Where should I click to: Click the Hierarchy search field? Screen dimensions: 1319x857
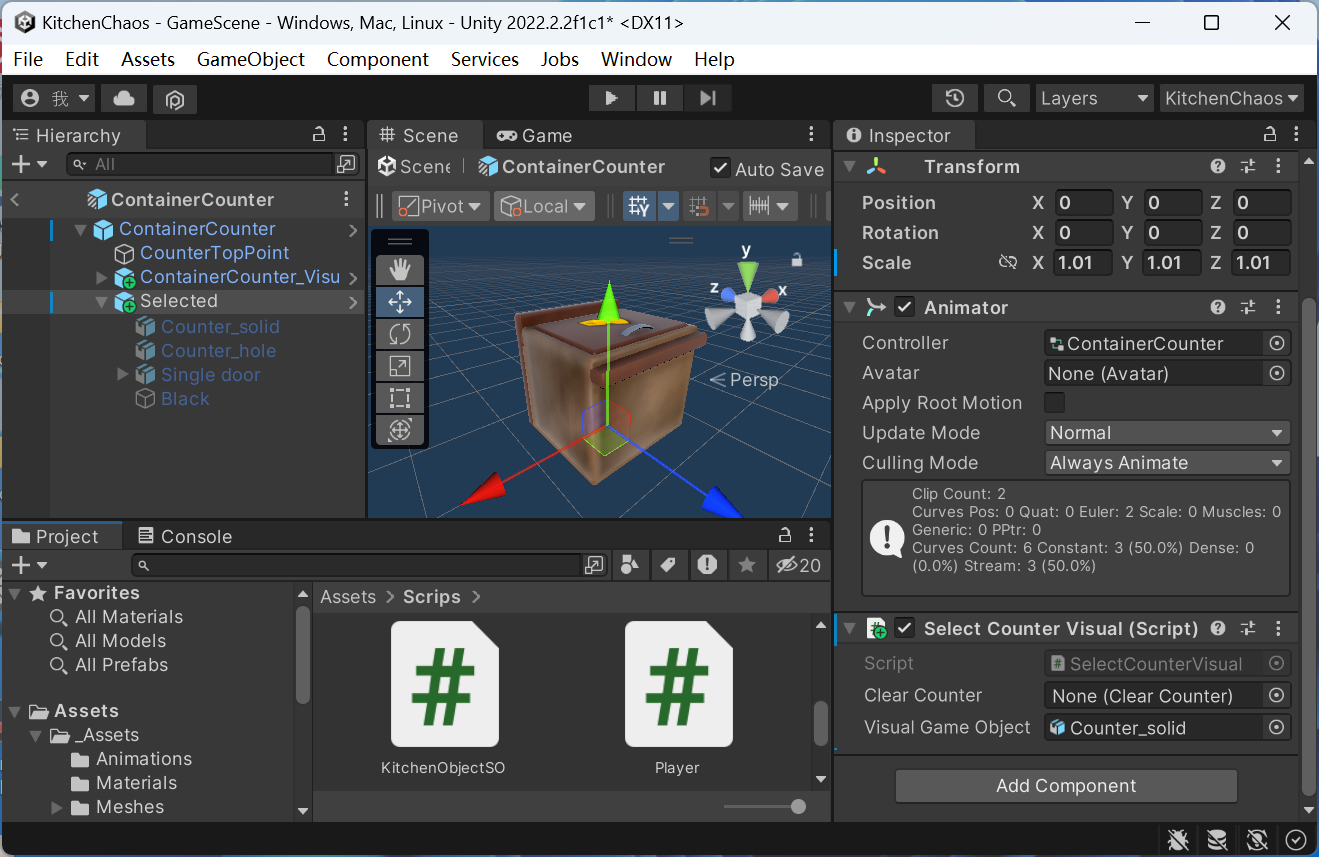coord(199,164)
